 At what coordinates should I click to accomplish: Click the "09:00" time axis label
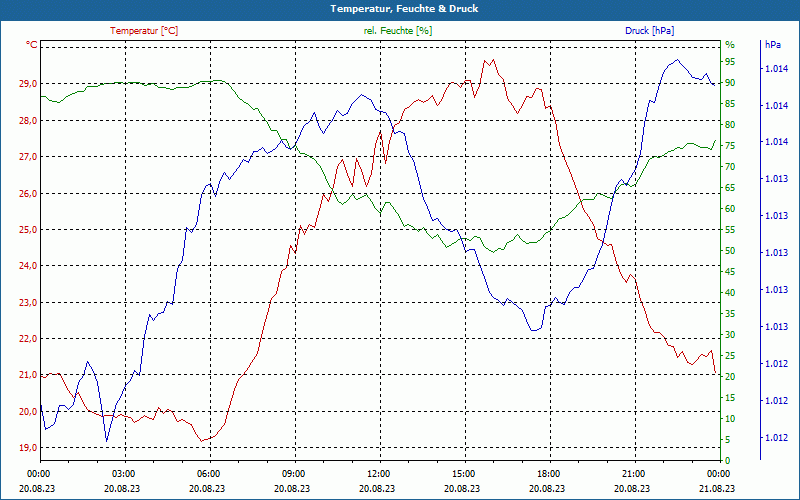[x=295, y=473]
